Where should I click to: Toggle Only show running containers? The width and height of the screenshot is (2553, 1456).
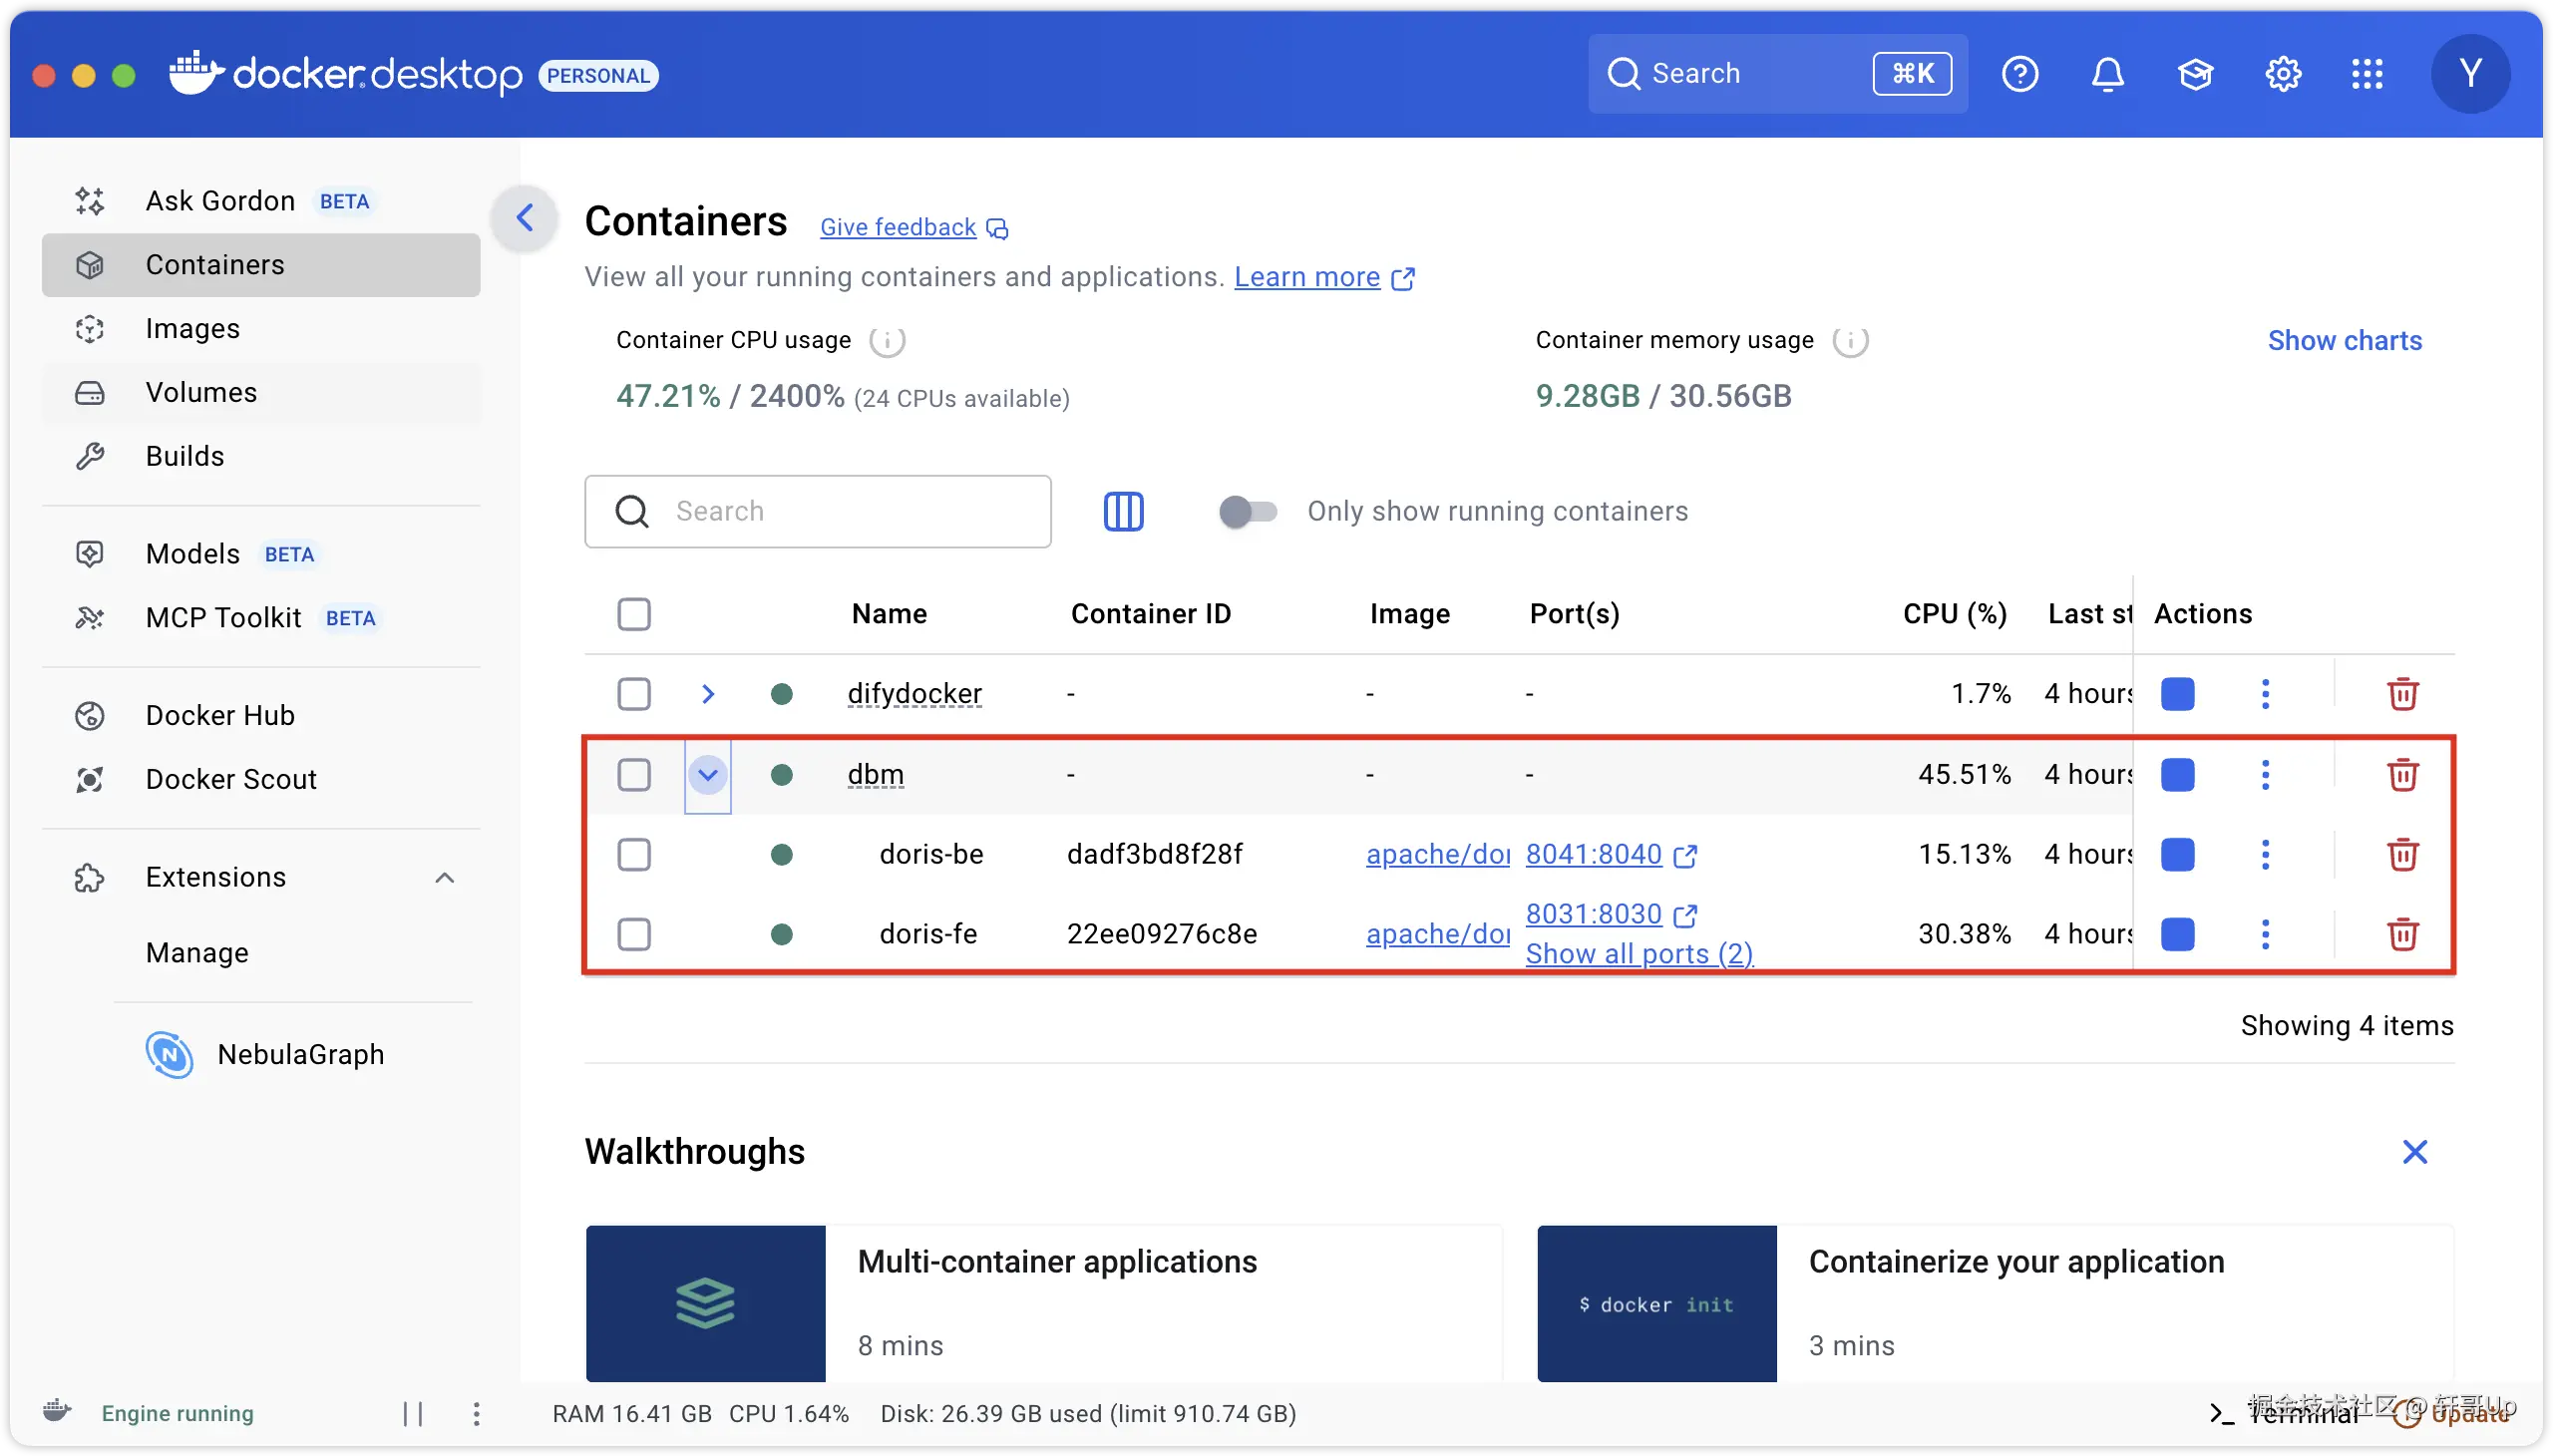1247,511
